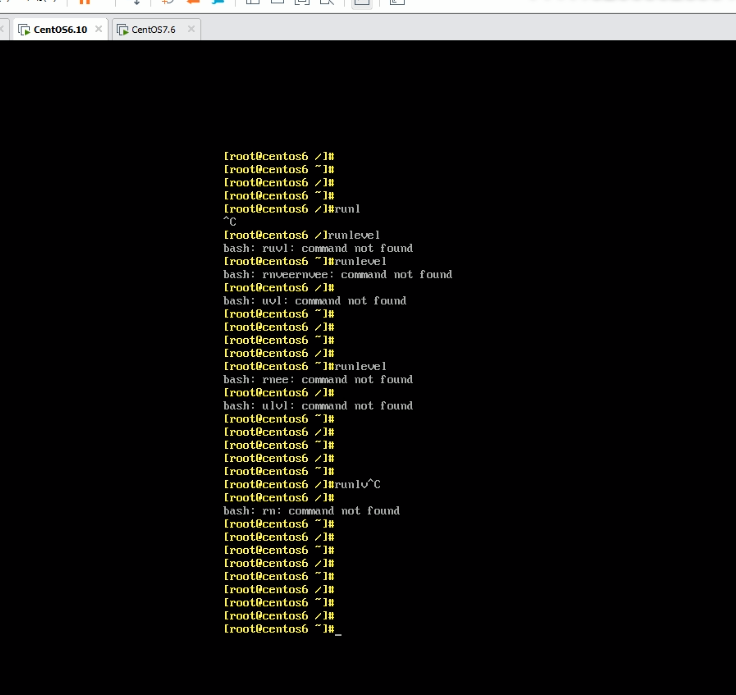
Task: Open the stretch guest display options
Action: pyautogui.click(x=397, y=2)
